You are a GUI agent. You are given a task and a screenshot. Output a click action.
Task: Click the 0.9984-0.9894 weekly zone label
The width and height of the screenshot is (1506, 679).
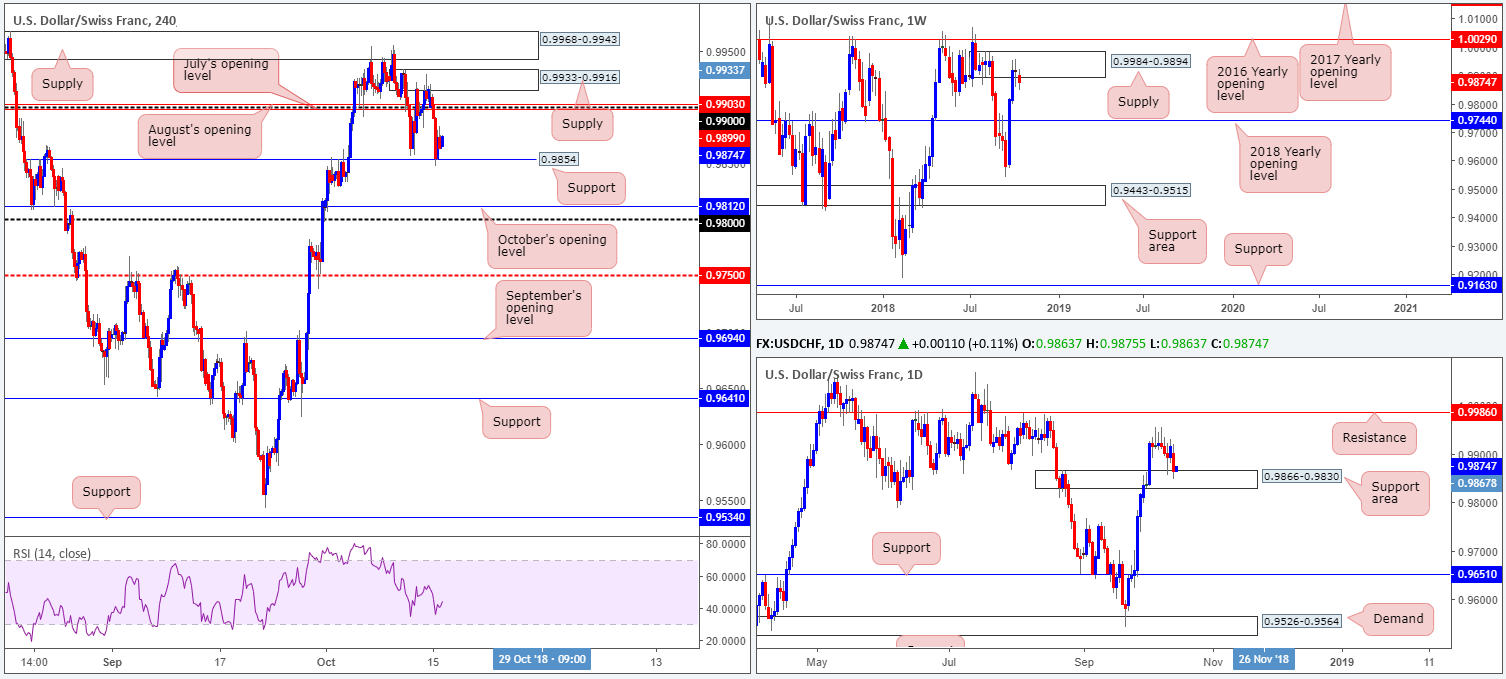pyautogui.click(x=1150, y=61)
